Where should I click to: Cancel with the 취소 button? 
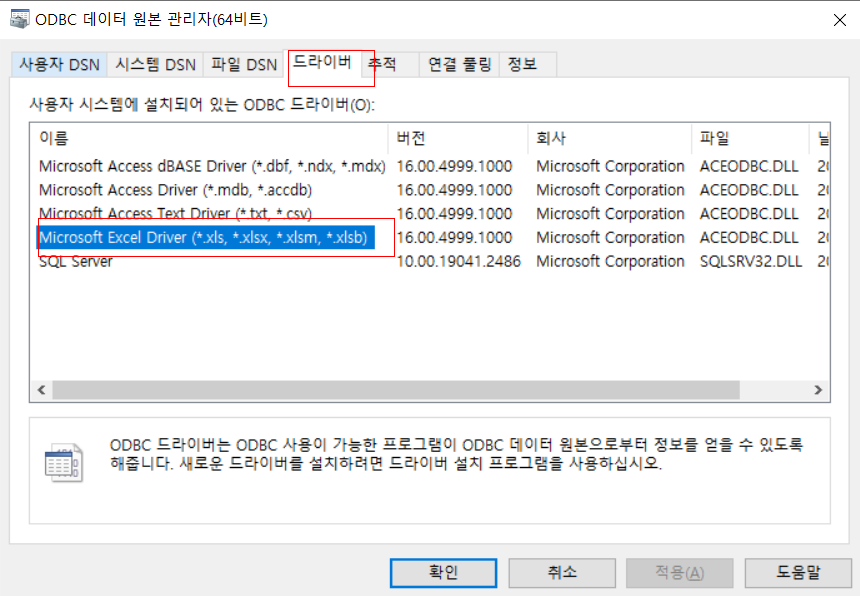[x=562, y=573]
